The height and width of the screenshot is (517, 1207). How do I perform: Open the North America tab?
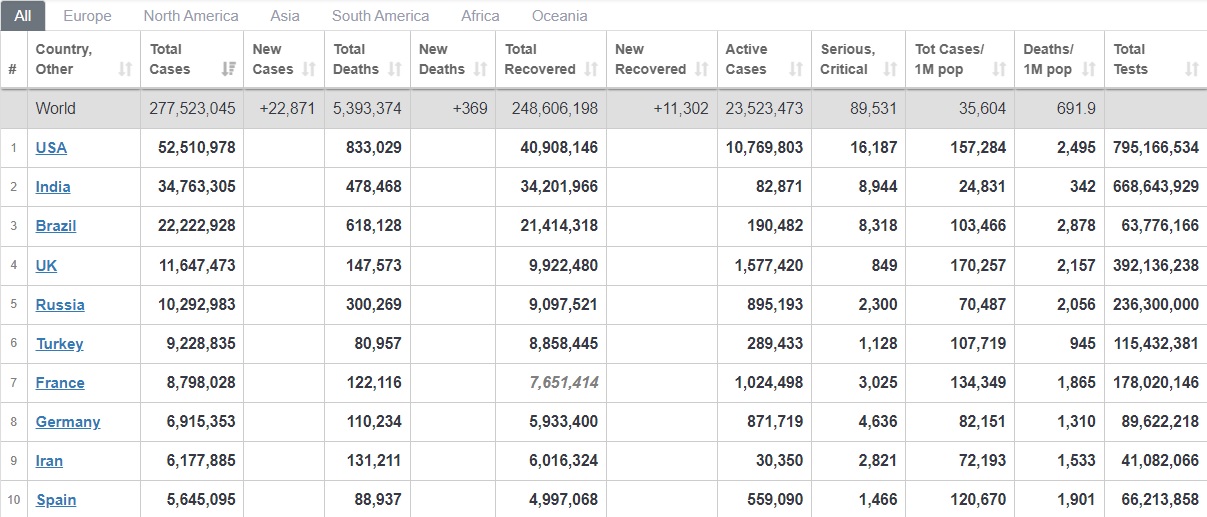click(x=191, y=16)
